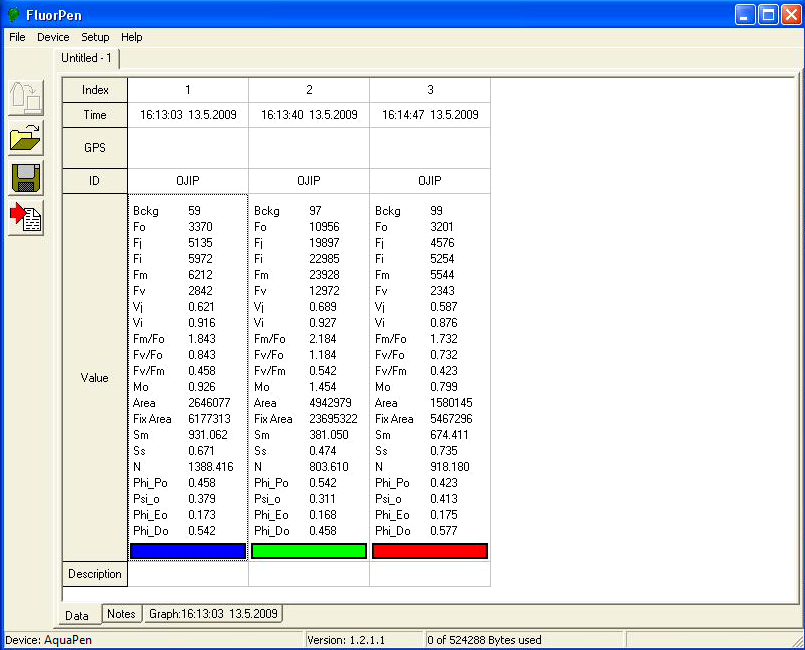805x650 pixels.
Task: Open the Graph:16:13:03 13.5.2009 tab
Action: click(213, 614)
